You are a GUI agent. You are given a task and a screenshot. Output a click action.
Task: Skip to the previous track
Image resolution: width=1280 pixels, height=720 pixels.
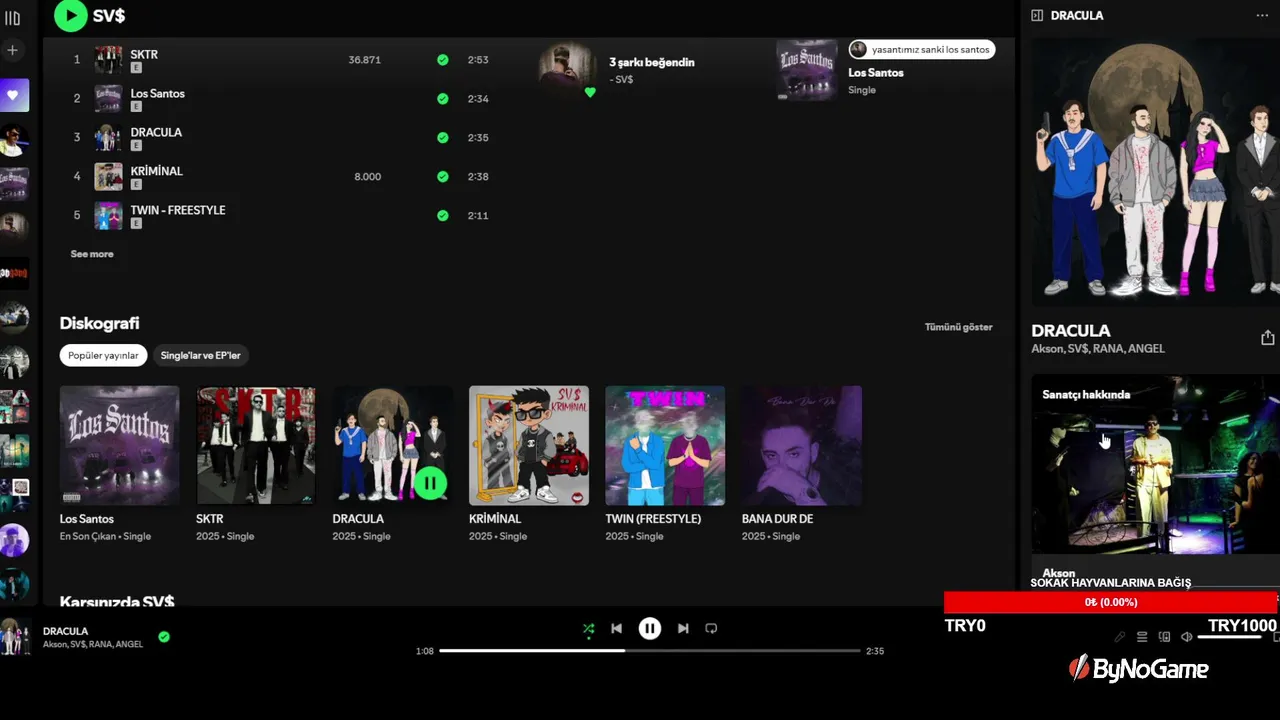click(x=617, y=629)
